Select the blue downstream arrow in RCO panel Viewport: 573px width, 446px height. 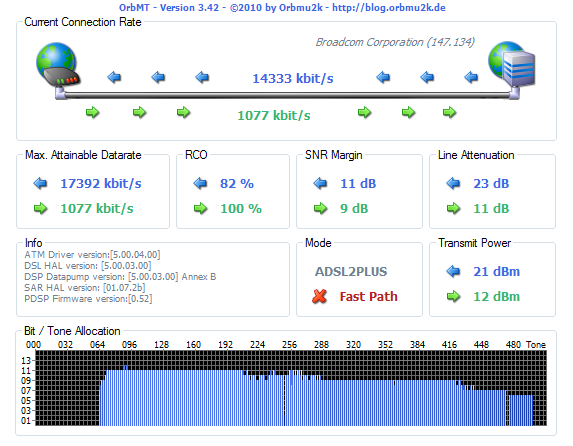200,183
